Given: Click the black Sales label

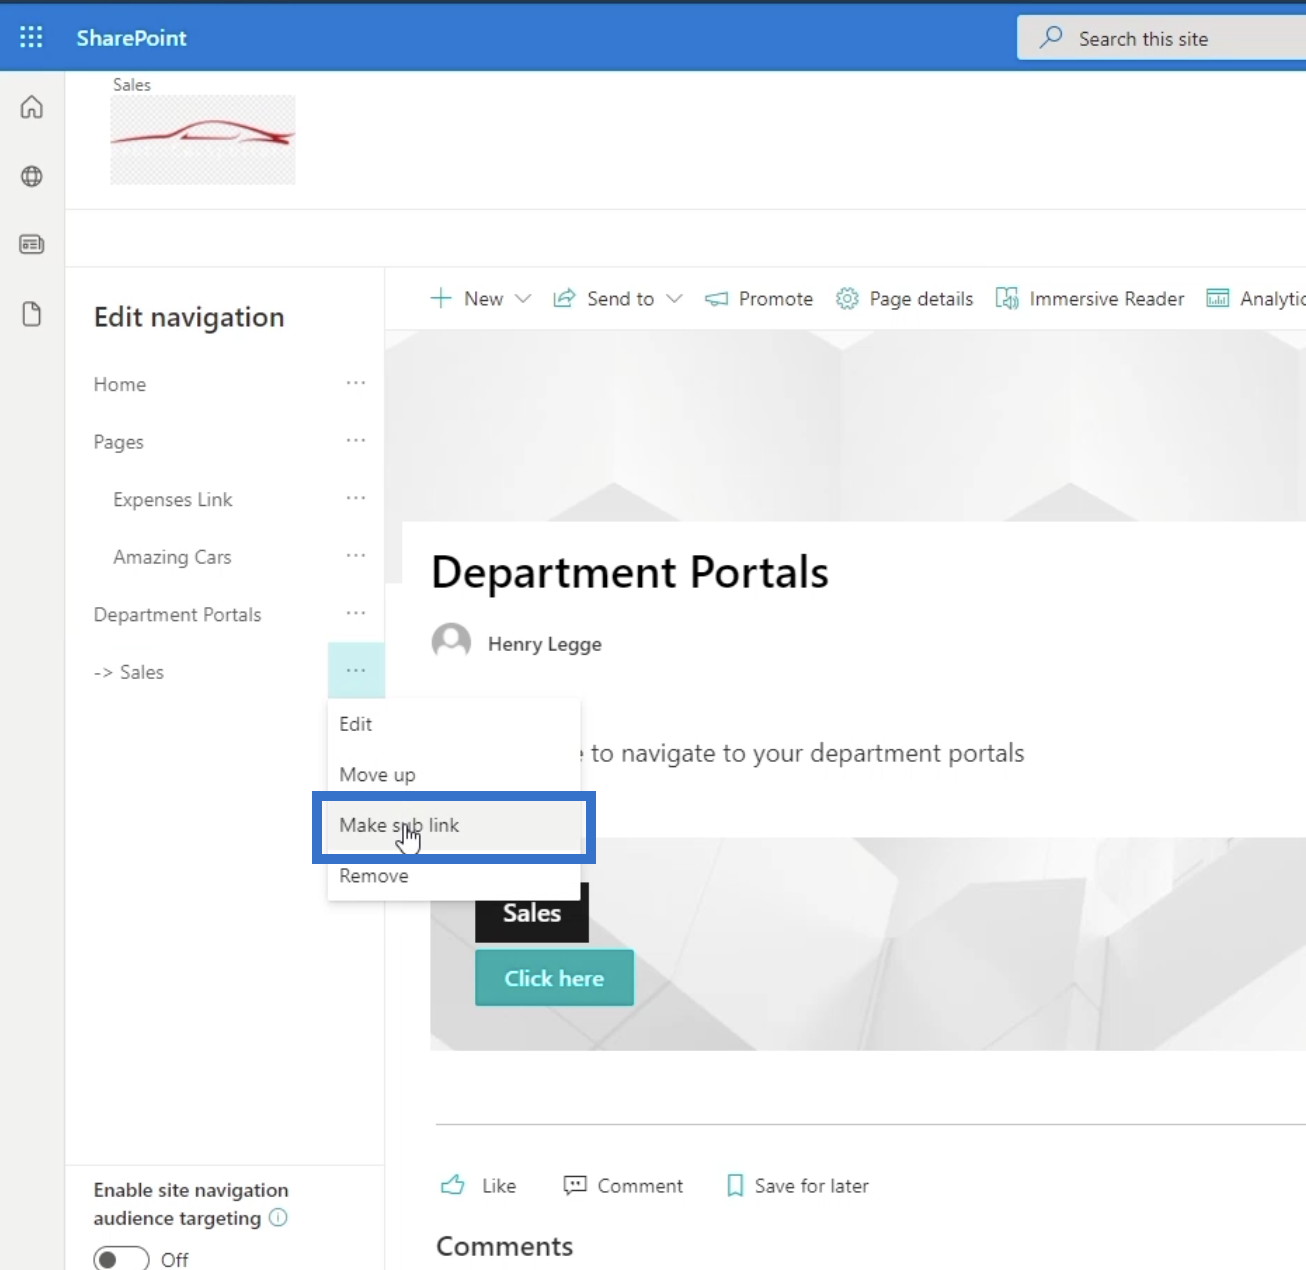Looking at the screenshot, I should pos(532,912).
